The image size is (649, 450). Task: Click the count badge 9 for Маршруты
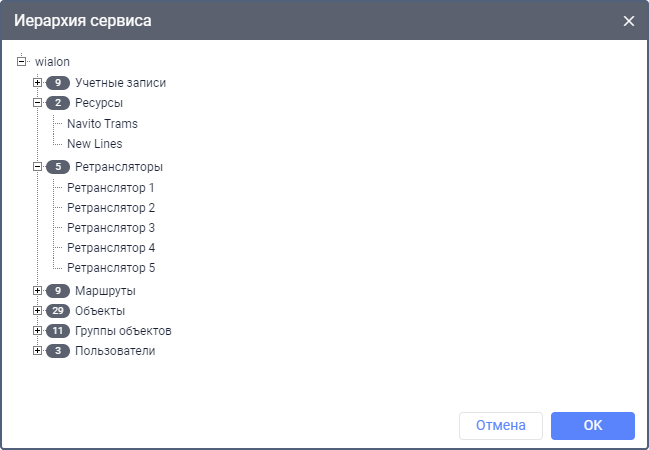tap(58, 291)
